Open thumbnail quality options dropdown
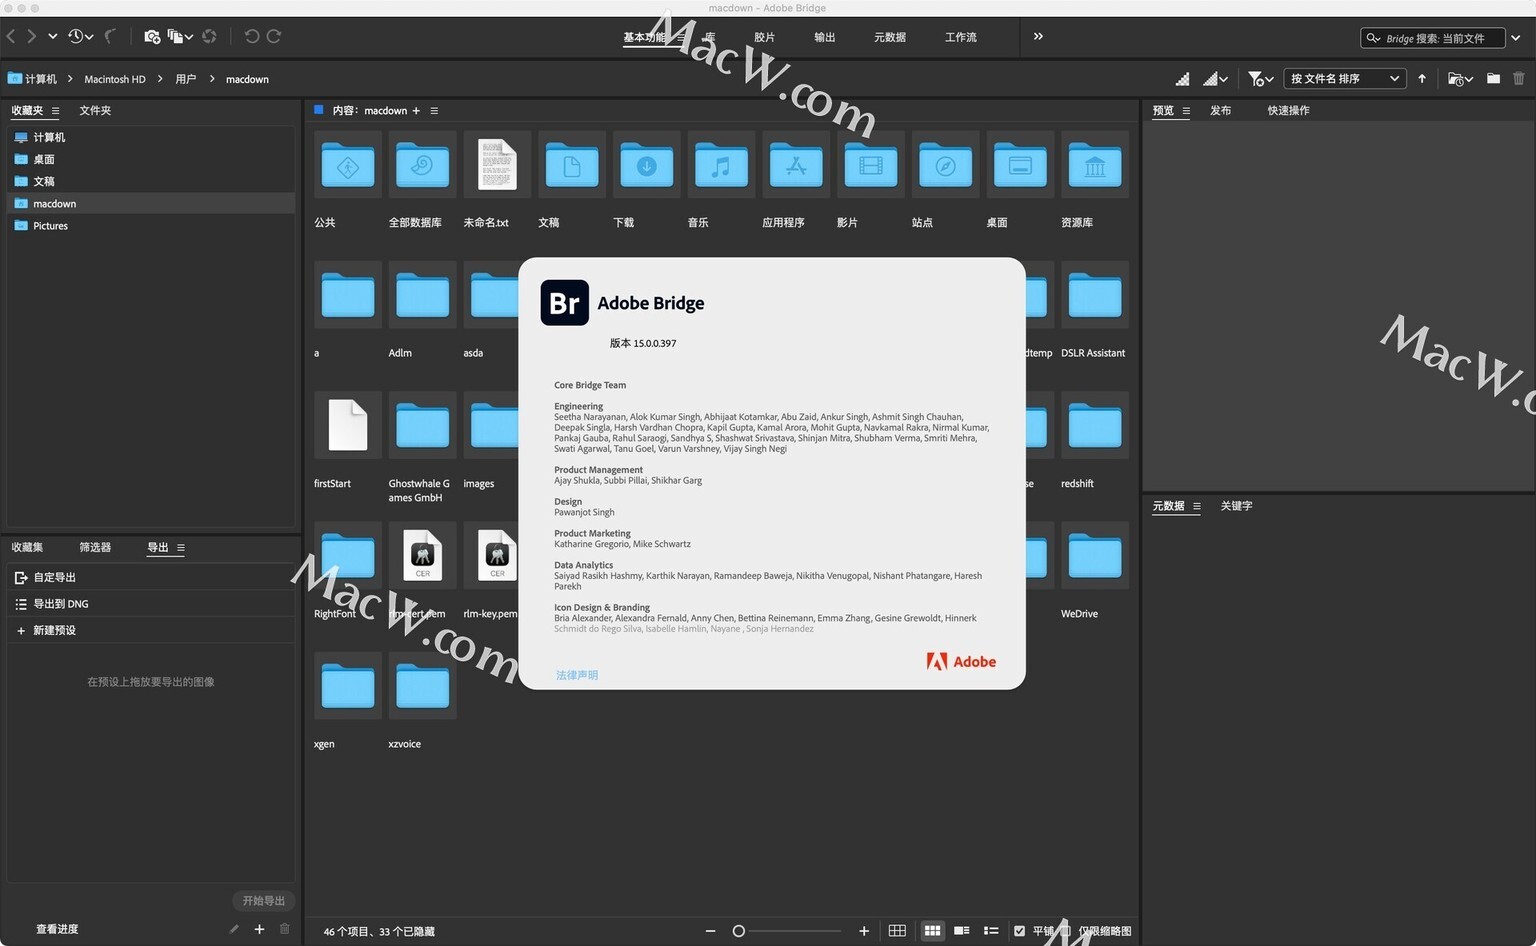1536x946 pixels. click(1216, 79)
